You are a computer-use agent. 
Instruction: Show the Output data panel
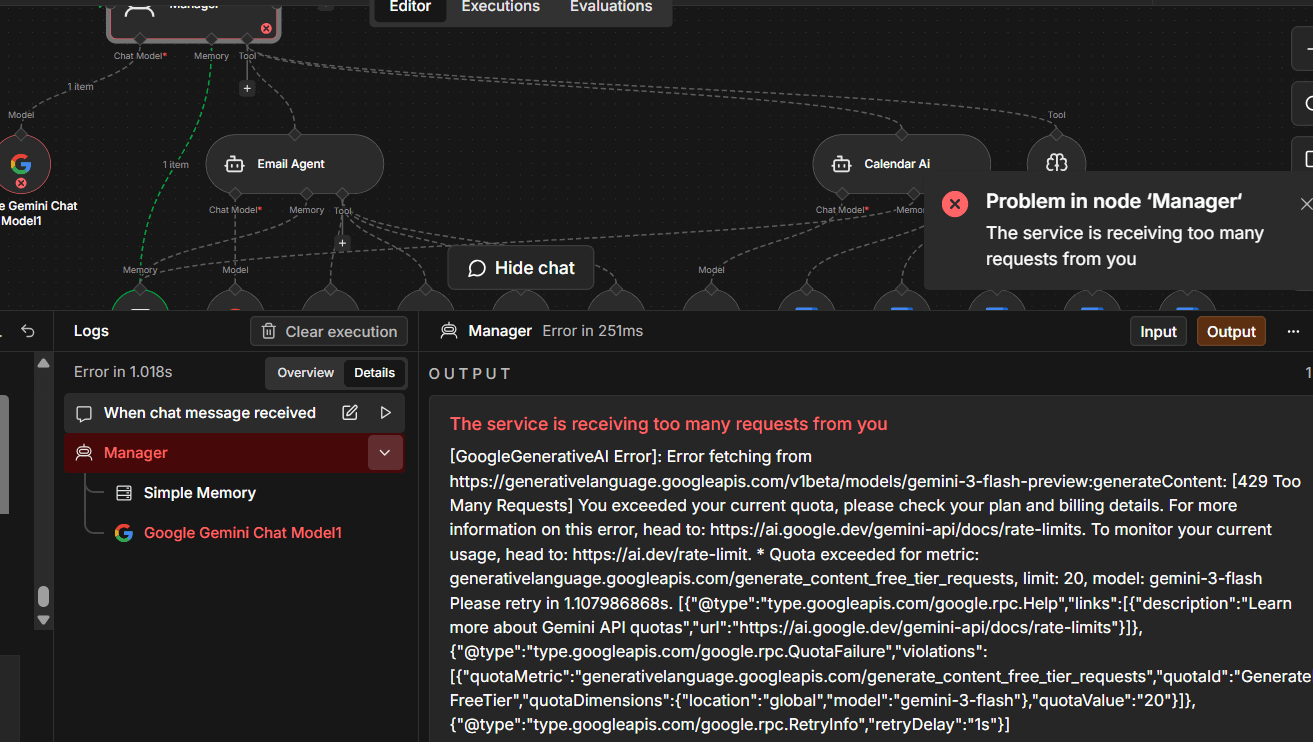(x=1231, y=332)
